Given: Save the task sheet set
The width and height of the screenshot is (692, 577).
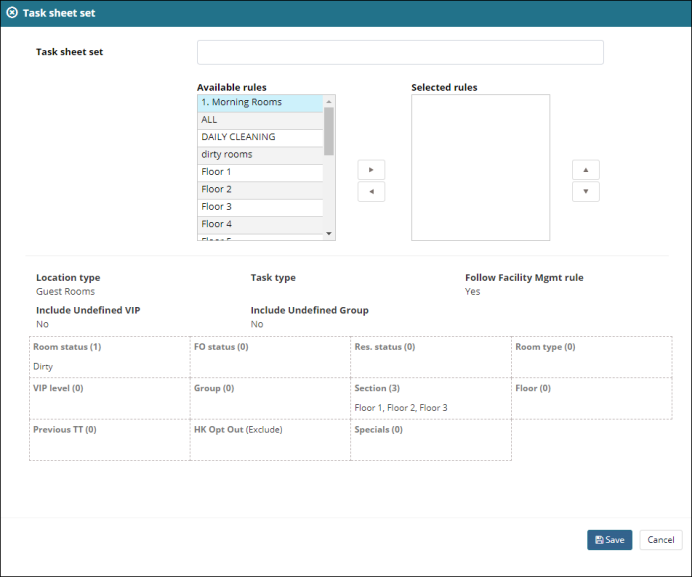Looking at the screenshot, I should (609, 540).
